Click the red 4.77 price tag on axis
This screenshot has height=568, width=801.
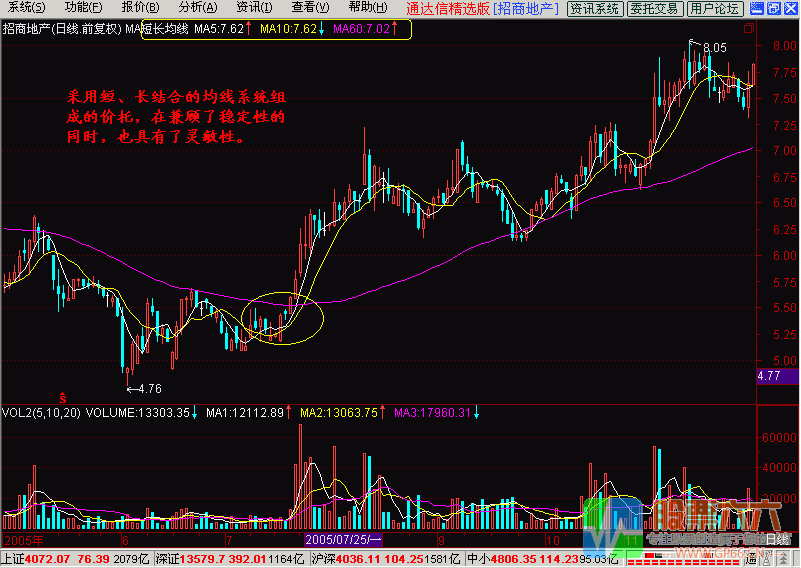[769, 376]
